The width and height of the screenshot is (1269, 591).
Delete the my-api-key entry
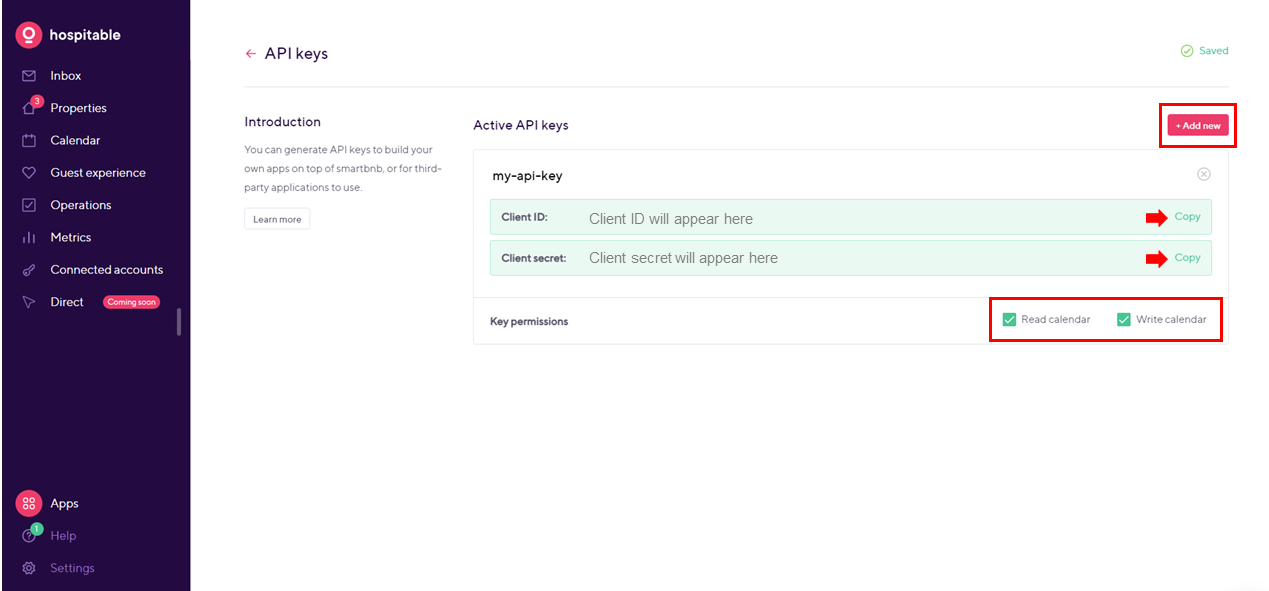point(1204,174)
